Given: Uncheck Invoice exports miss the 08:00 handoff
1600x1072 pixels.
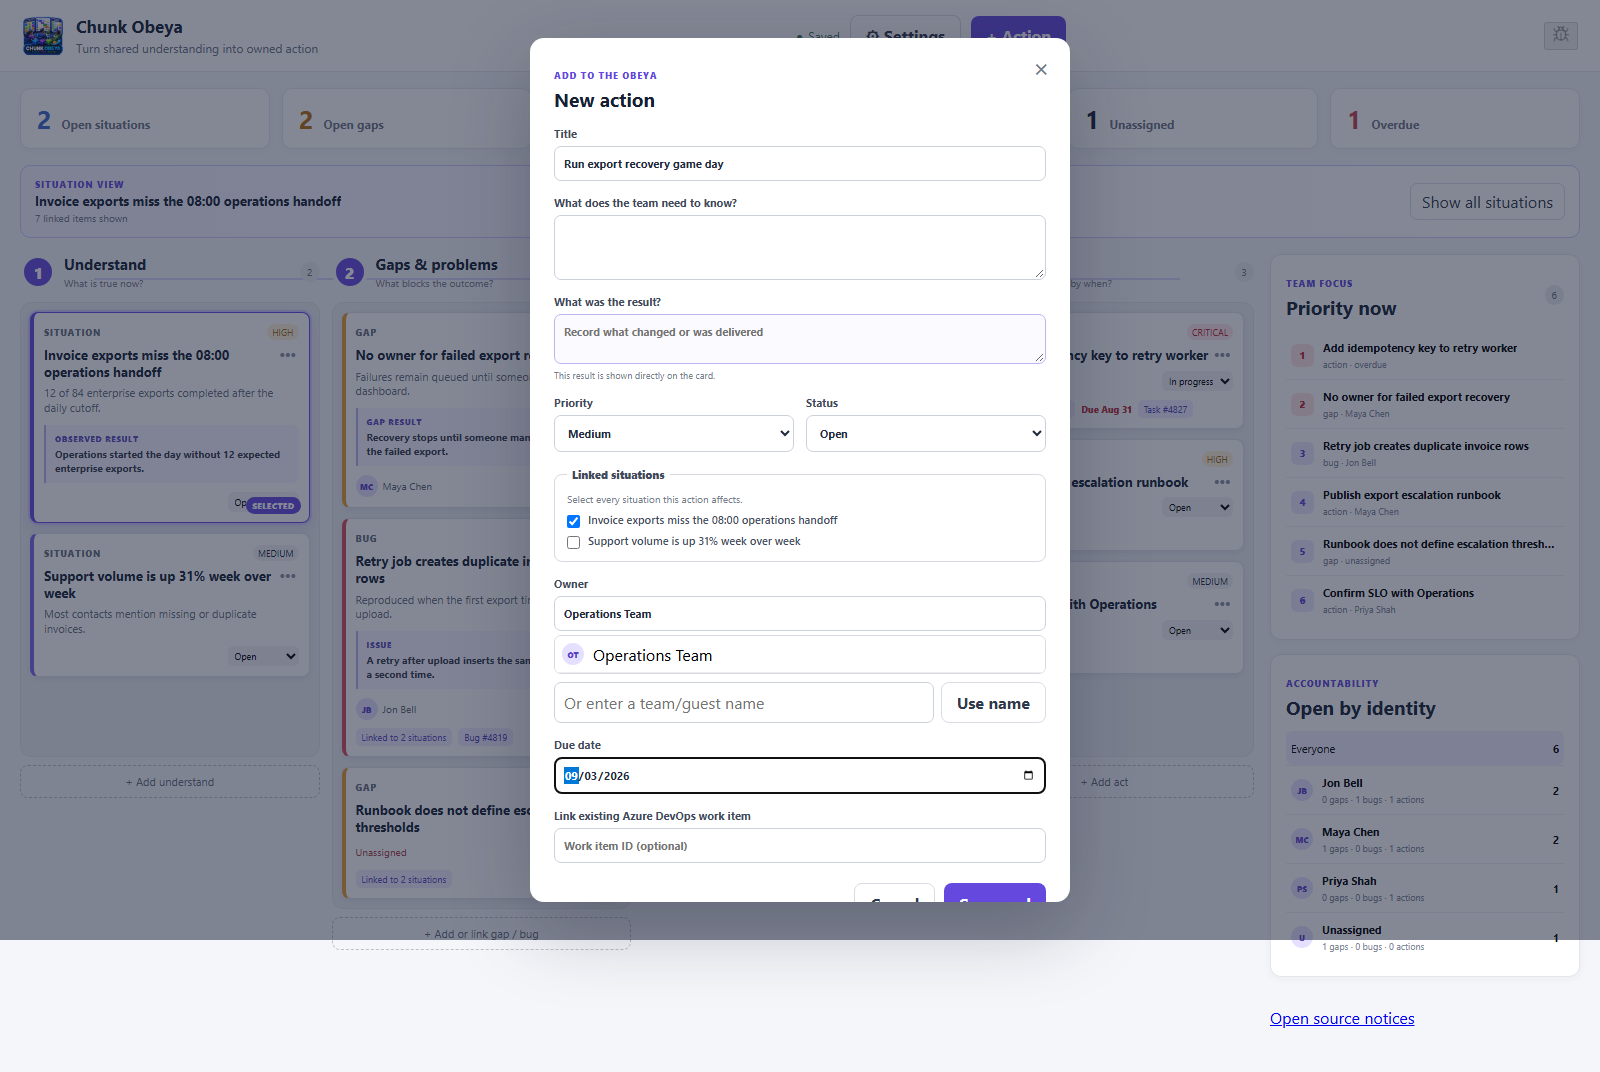Looking at the screenshot, I should 573,521.
